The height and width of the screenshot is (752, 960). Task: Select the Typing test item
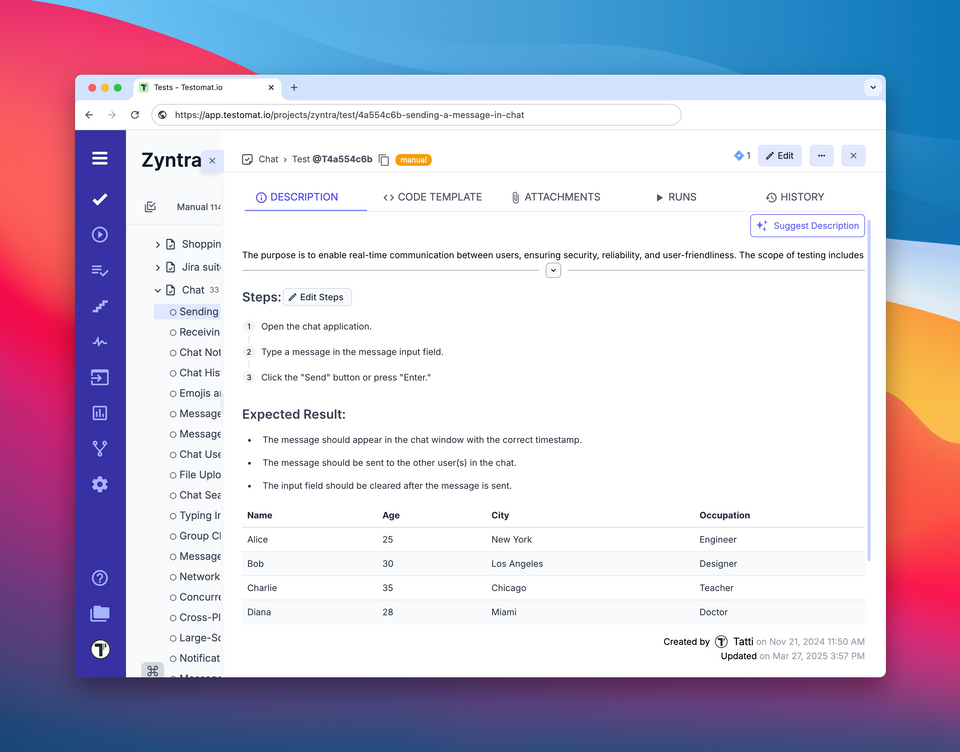coord(195,516)
